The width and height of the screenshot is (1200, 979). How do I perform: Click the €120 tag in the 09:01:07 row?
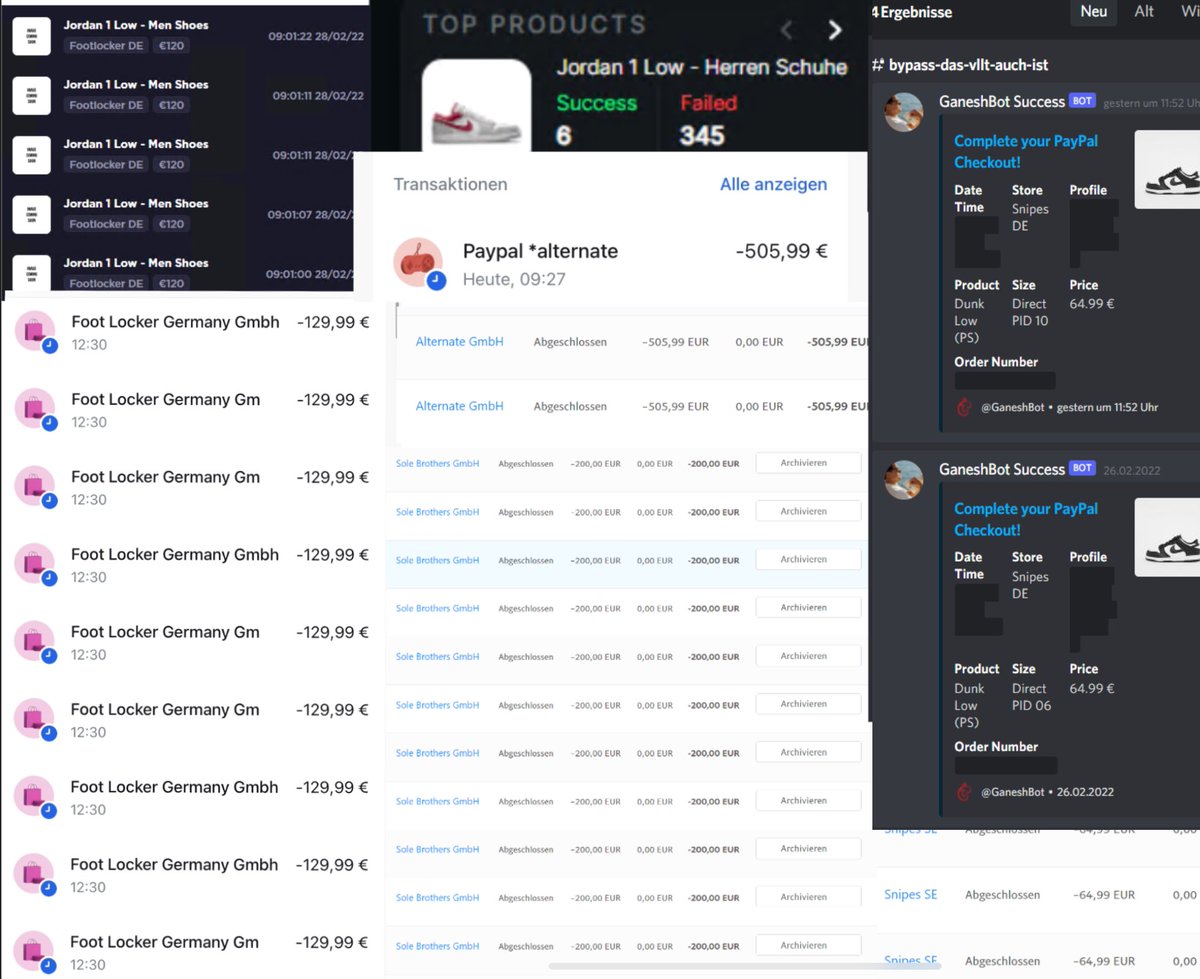[x=171, y=224]
